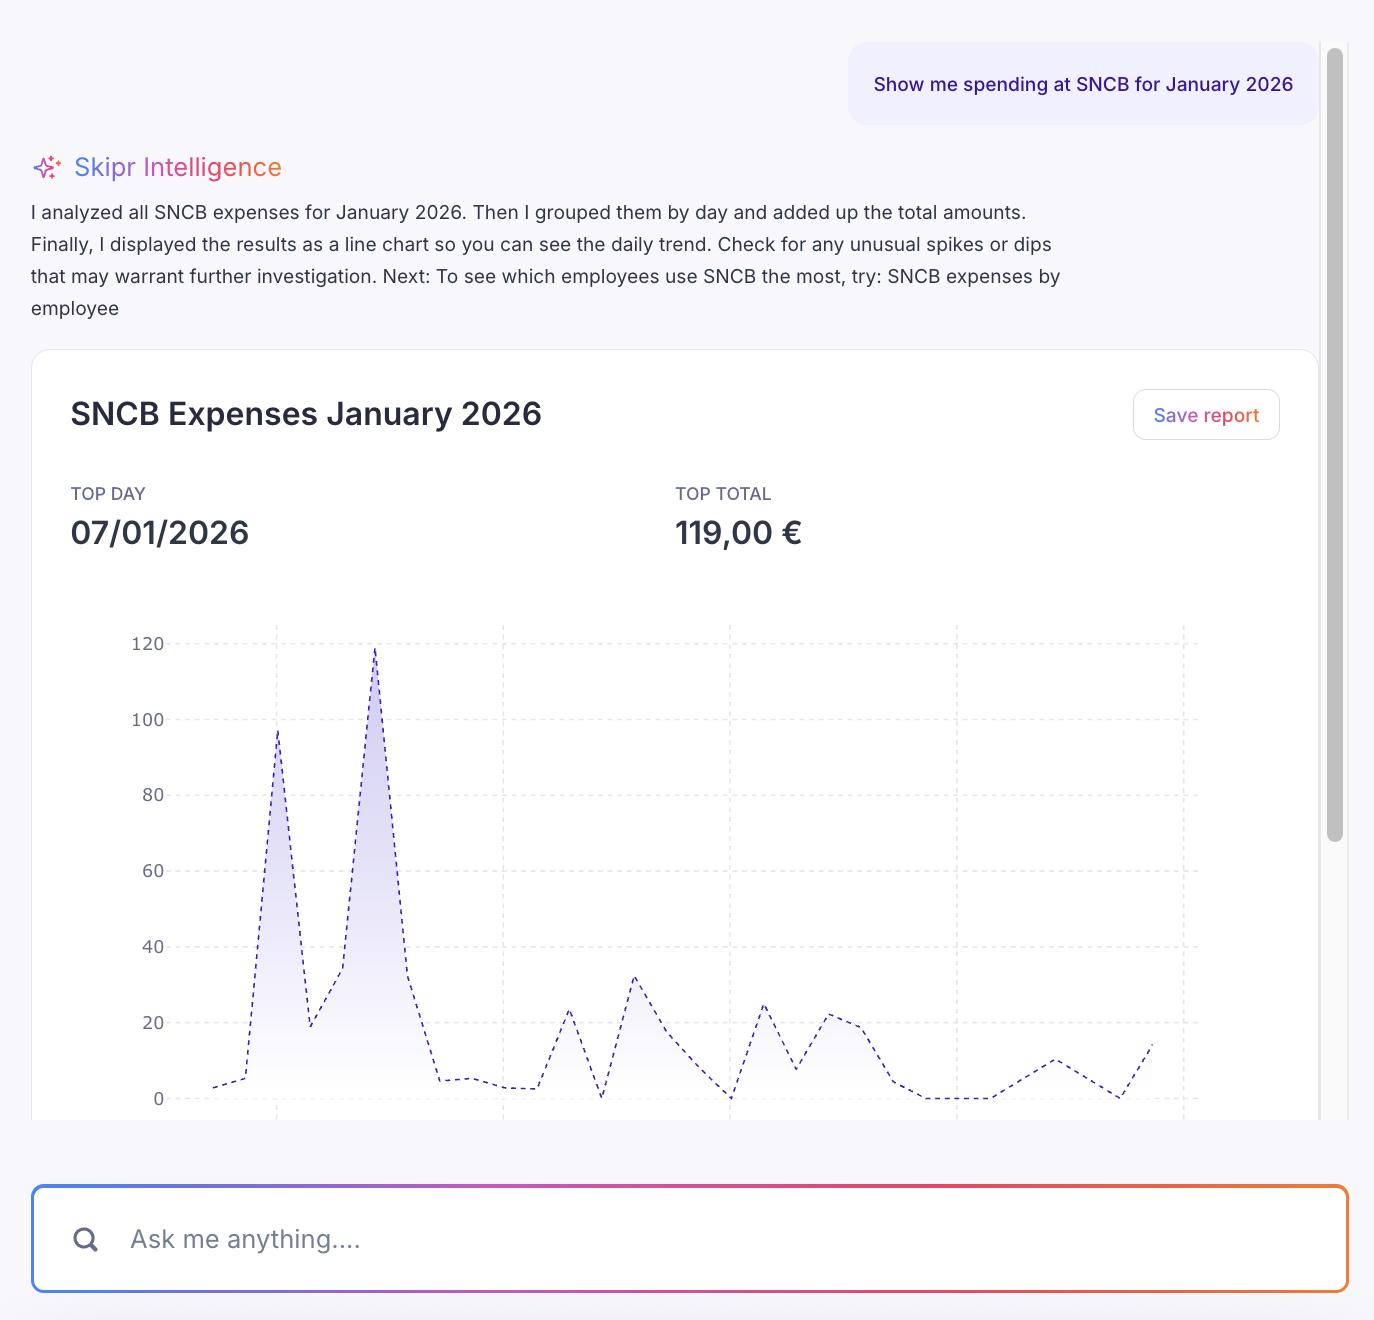Click the 60 label on the y-axis
1374x1320 pixels.
[153, 871]
